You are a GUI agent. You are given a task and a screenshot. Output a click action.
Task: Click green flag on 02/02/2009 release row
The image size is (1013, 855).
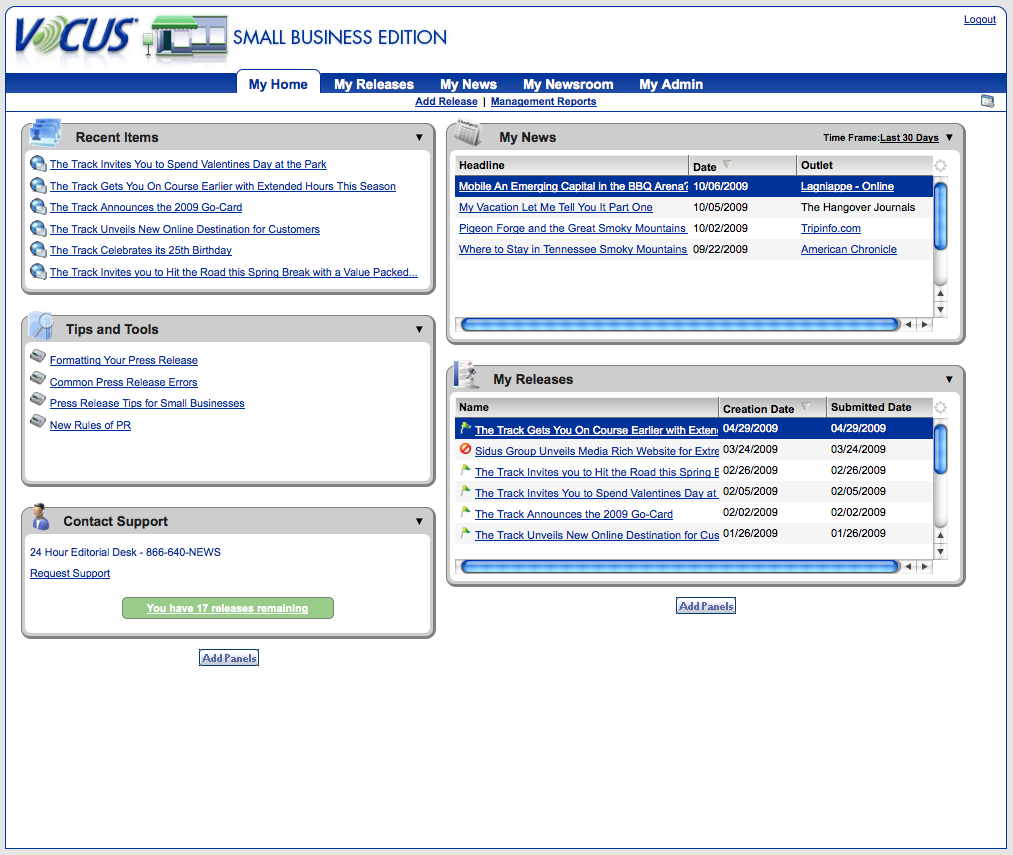(x=465, y=512)
